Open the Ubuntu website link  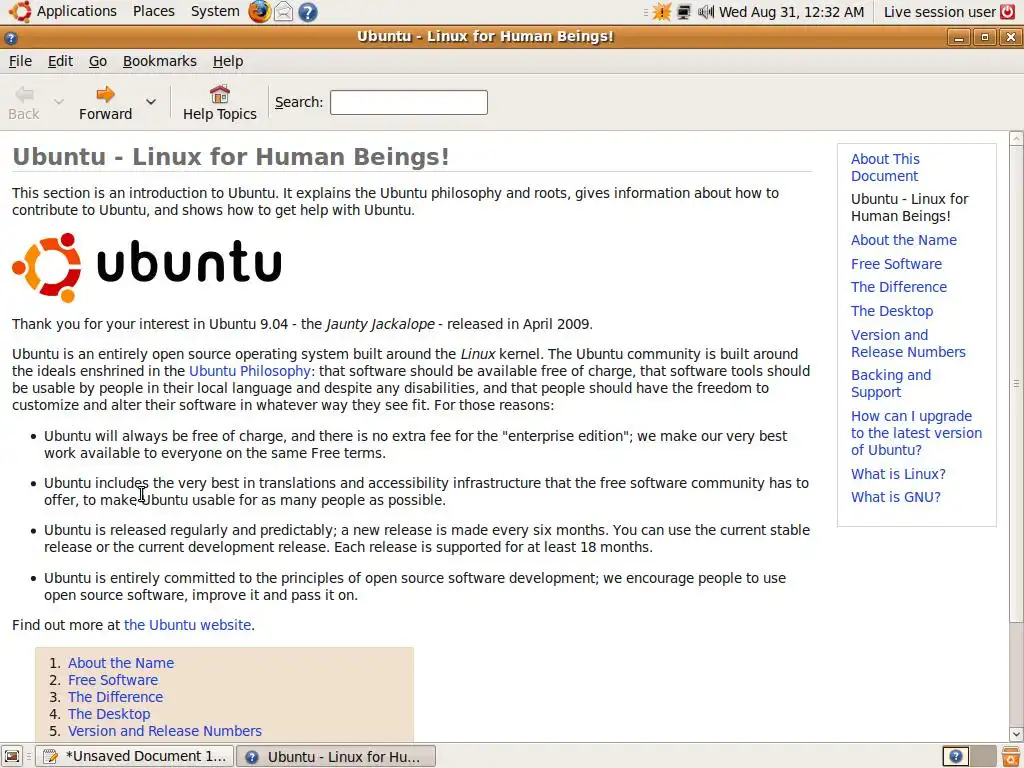click(x=187, y=625)
